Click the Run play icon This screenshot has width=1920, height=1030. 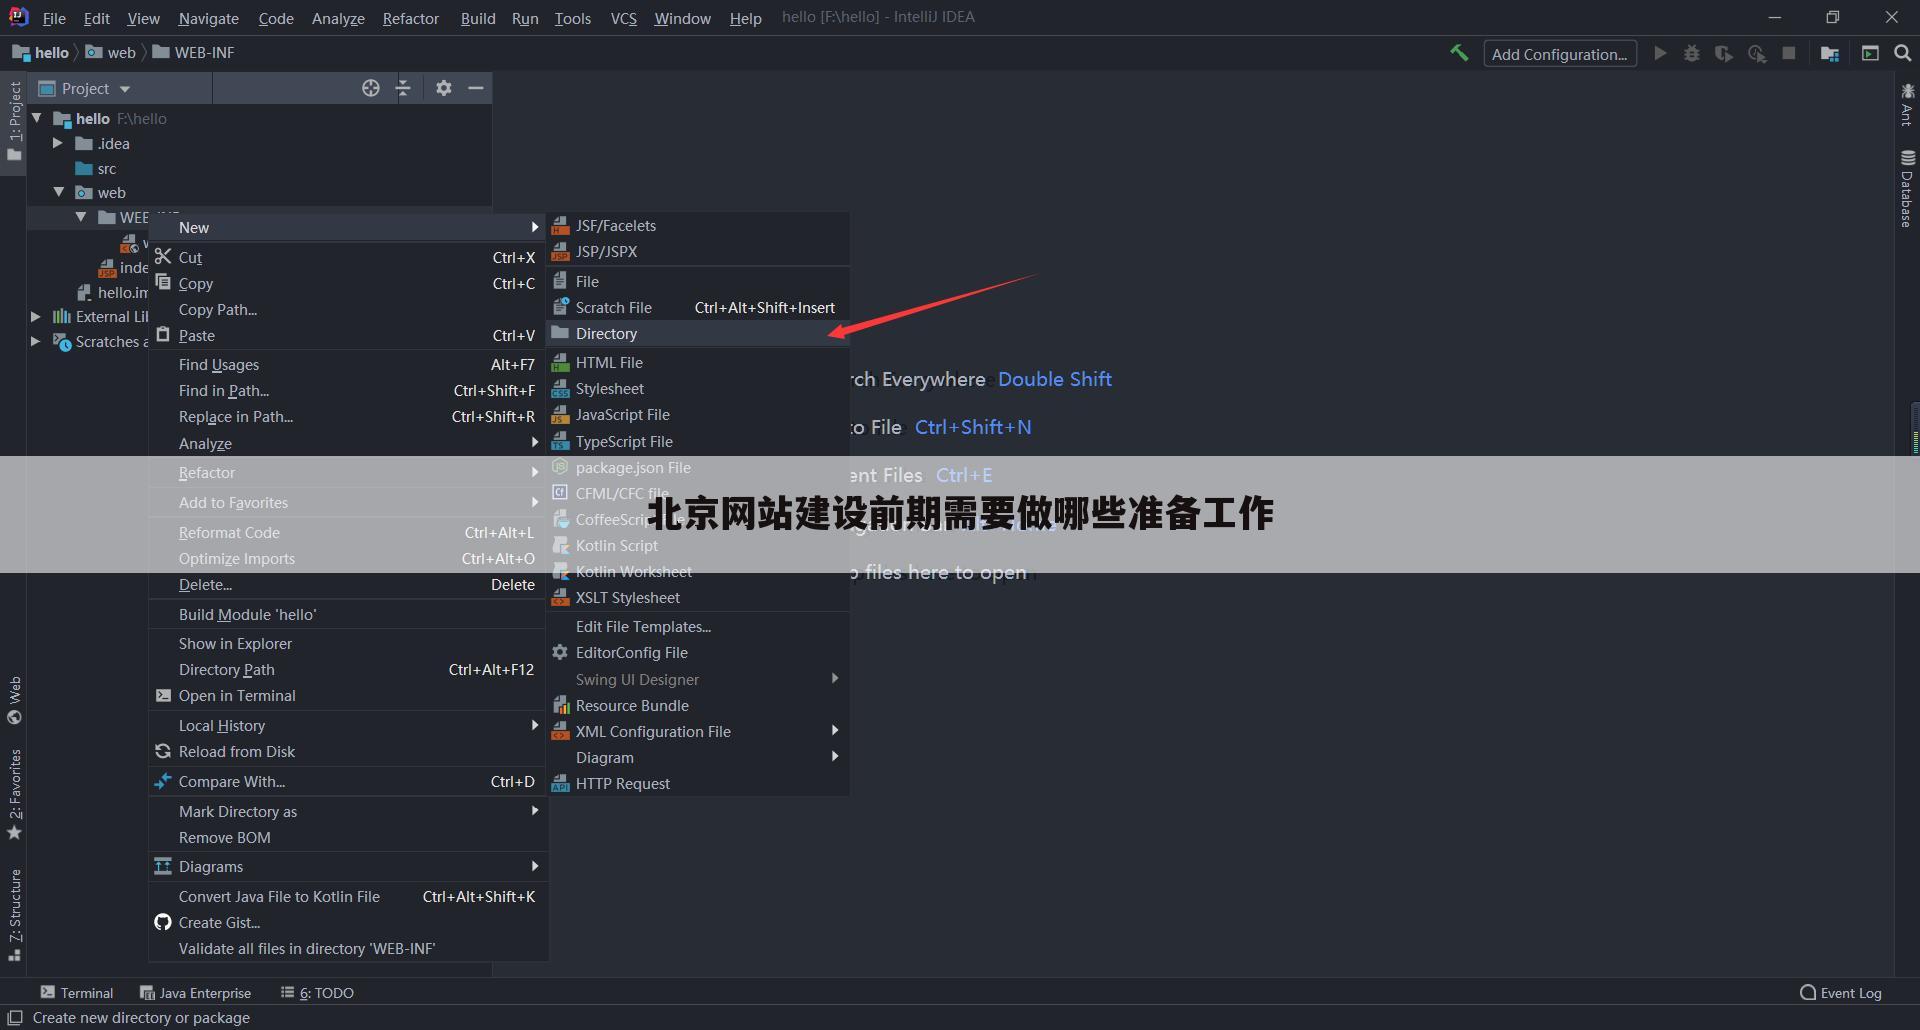point(1660,53)
